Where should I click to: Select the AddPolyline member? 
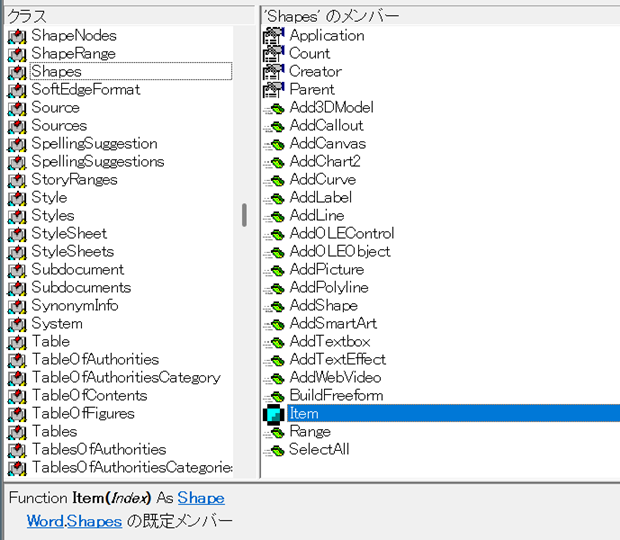tap(329, 287)
